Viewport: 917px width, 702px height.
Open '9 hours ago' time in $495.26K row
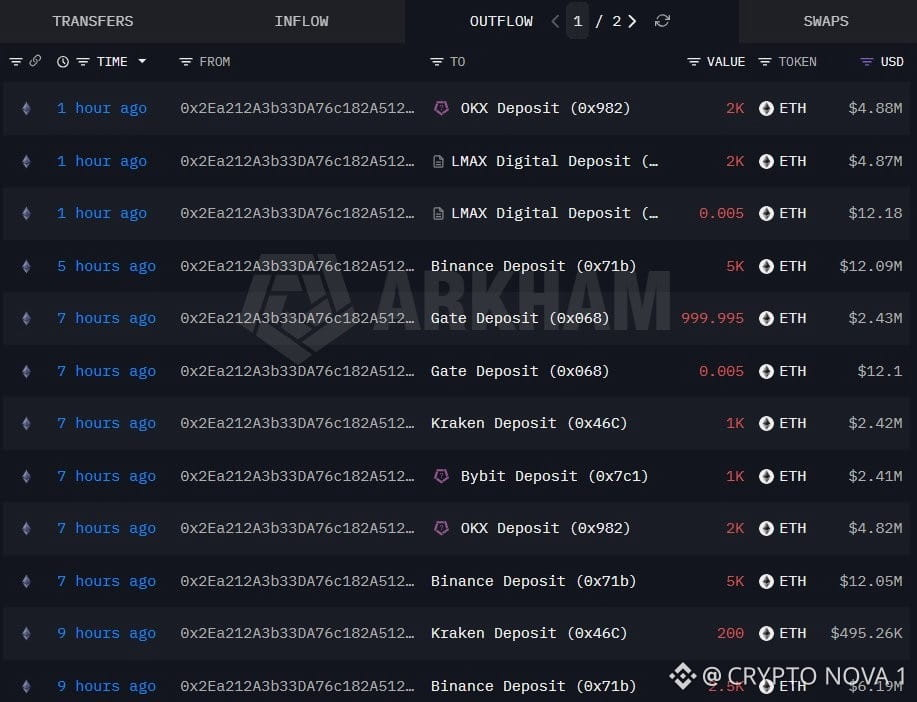(106, 633)
